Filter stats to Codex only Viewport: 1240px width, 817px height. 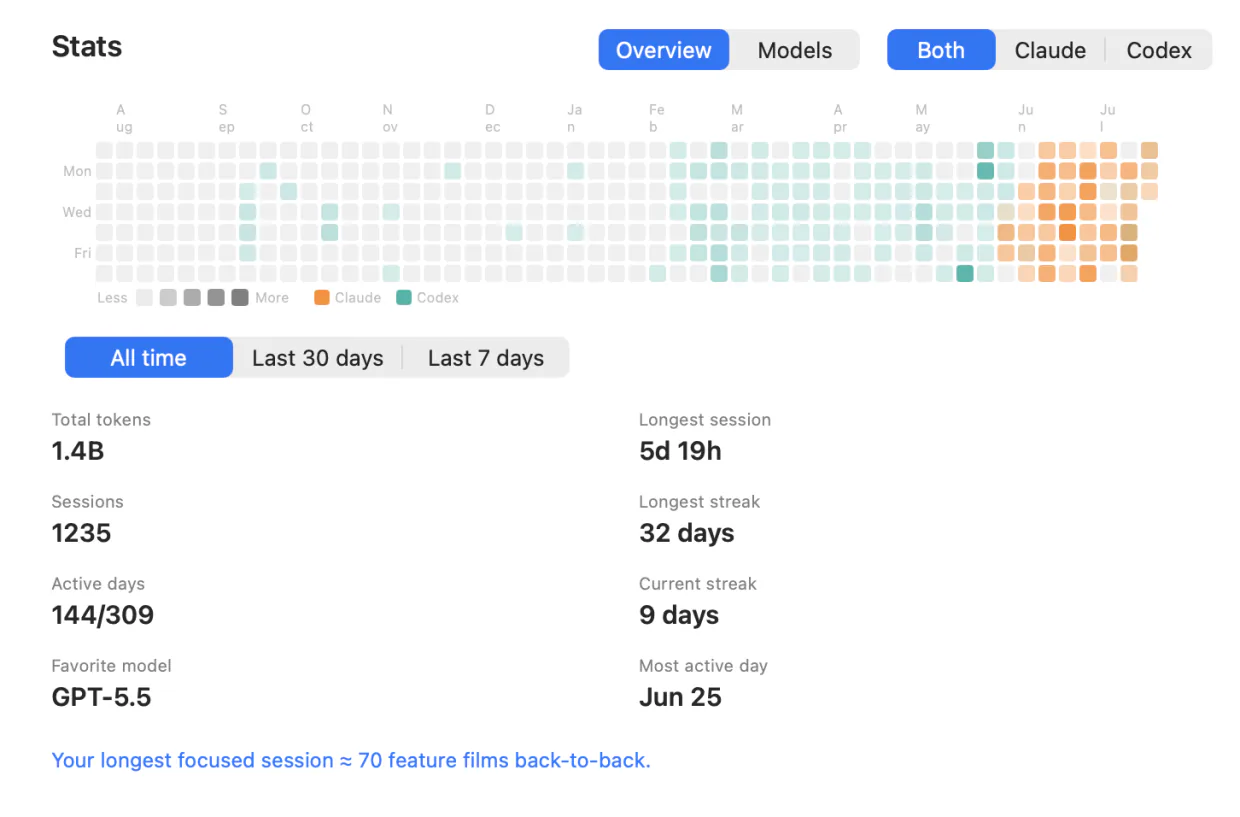pyautogui.click(x=1159, y=50)
